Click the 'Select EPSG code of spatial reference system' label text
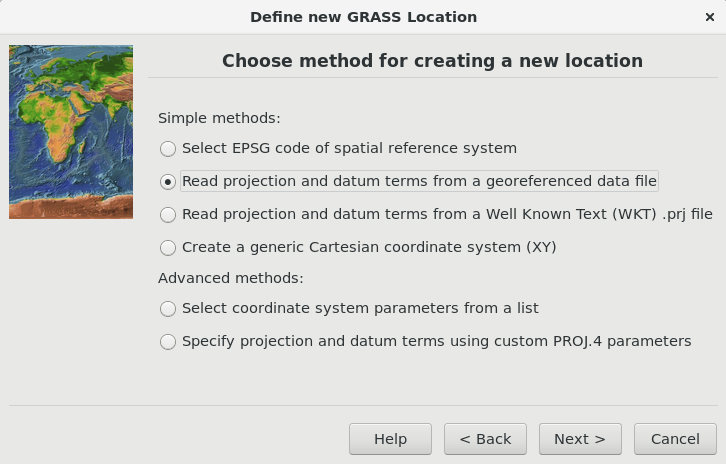726x464 pixels. pyautogui.click(x=349, y=148)
